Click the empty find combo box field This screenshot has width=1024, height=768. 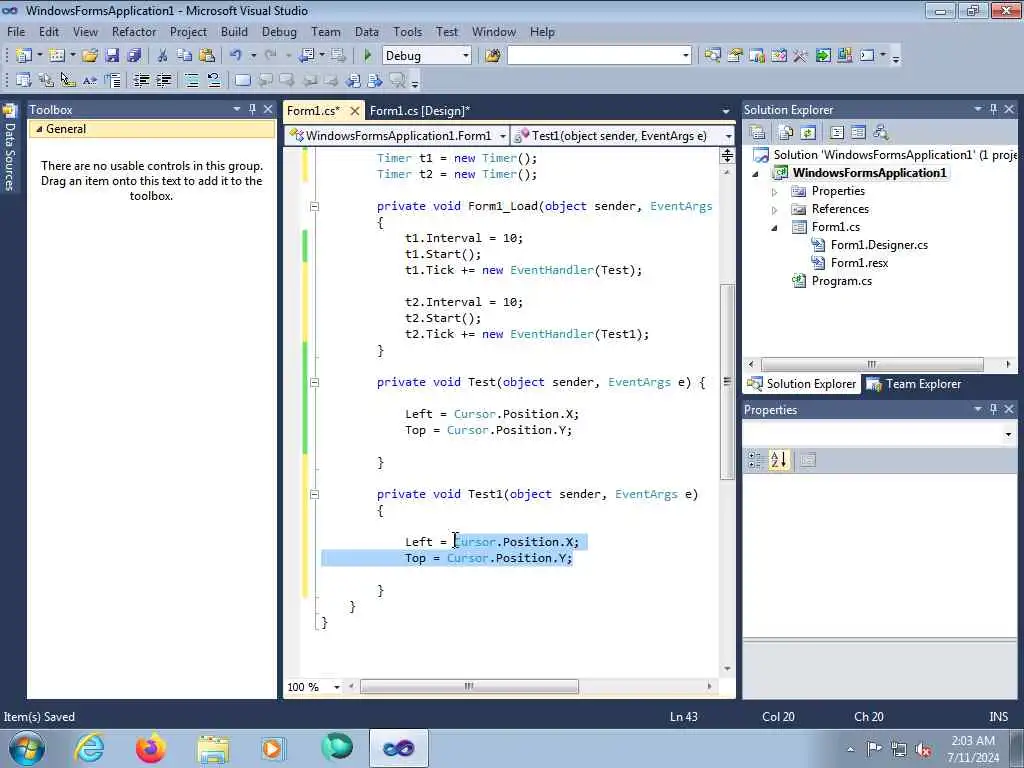(593, 56)
